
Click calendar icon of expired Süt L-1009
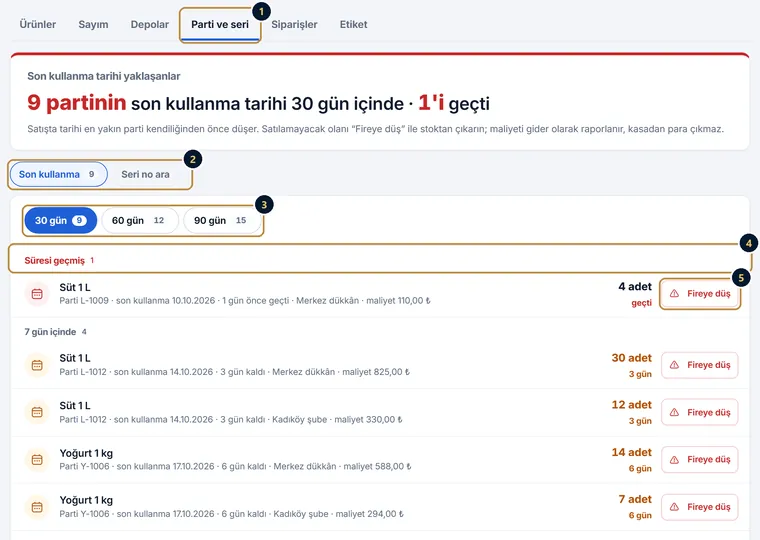click(x=37, y=294)
